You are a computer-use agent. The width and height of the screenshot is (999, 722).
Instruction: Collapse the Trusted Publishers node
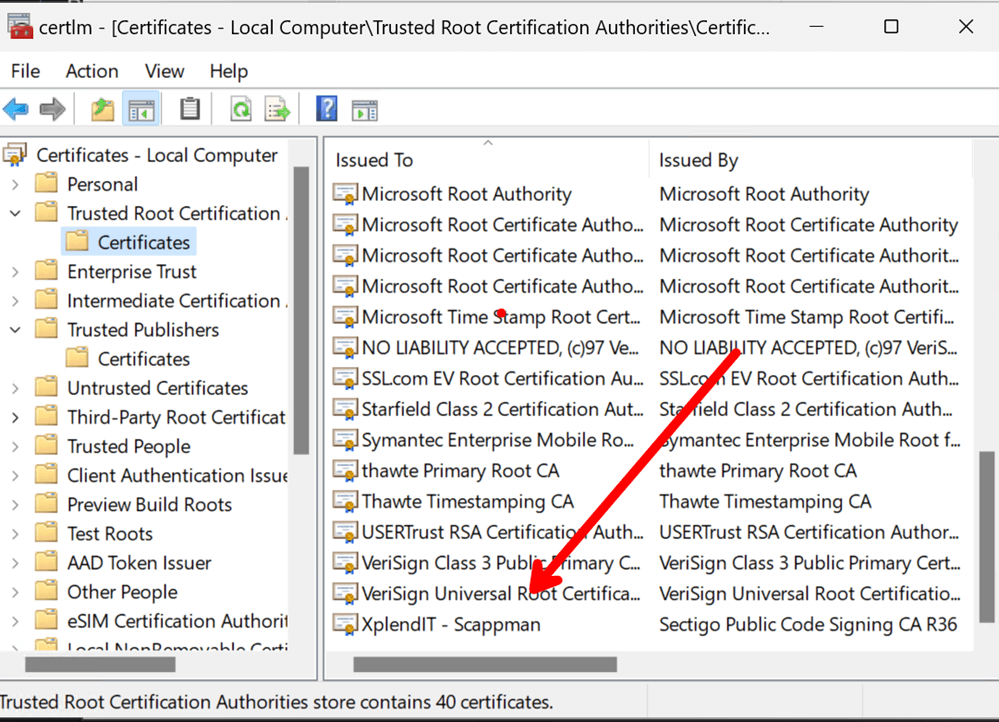coord(15,330)
